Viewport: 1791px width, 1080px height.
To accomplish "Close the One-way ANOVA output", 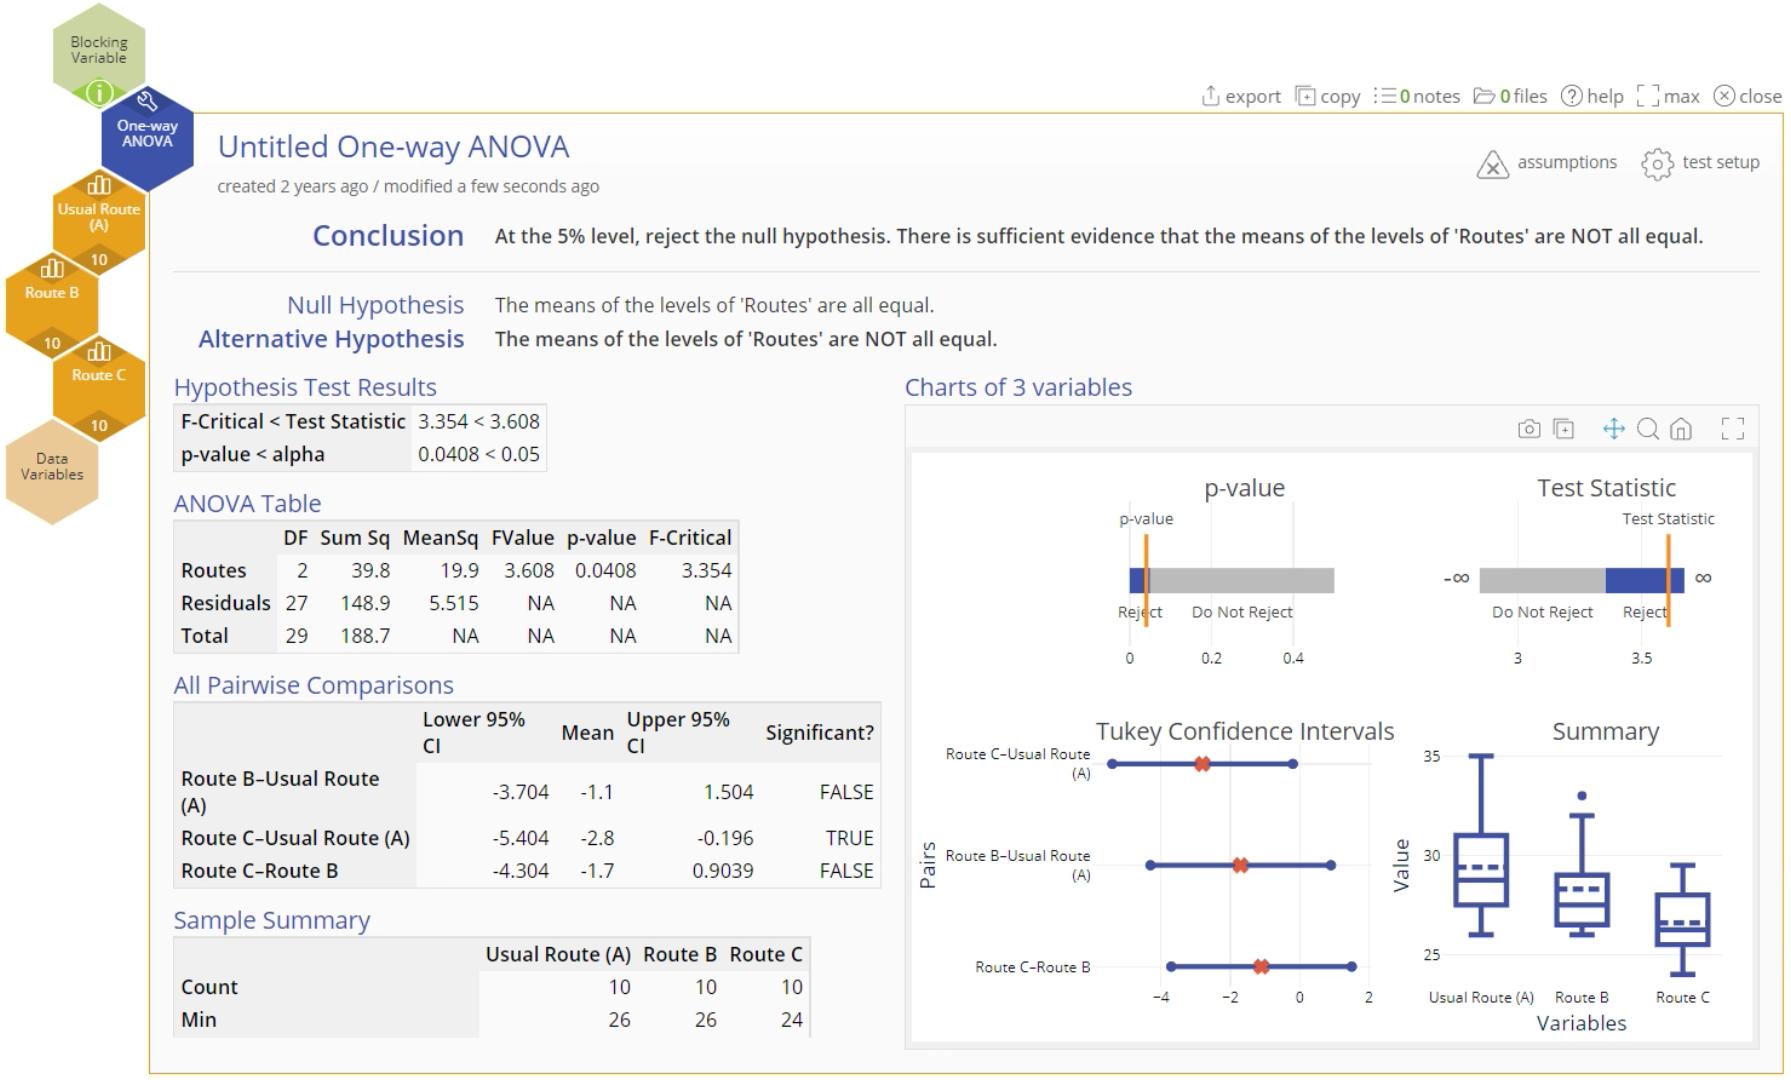I will click(x=1747, y=96).
